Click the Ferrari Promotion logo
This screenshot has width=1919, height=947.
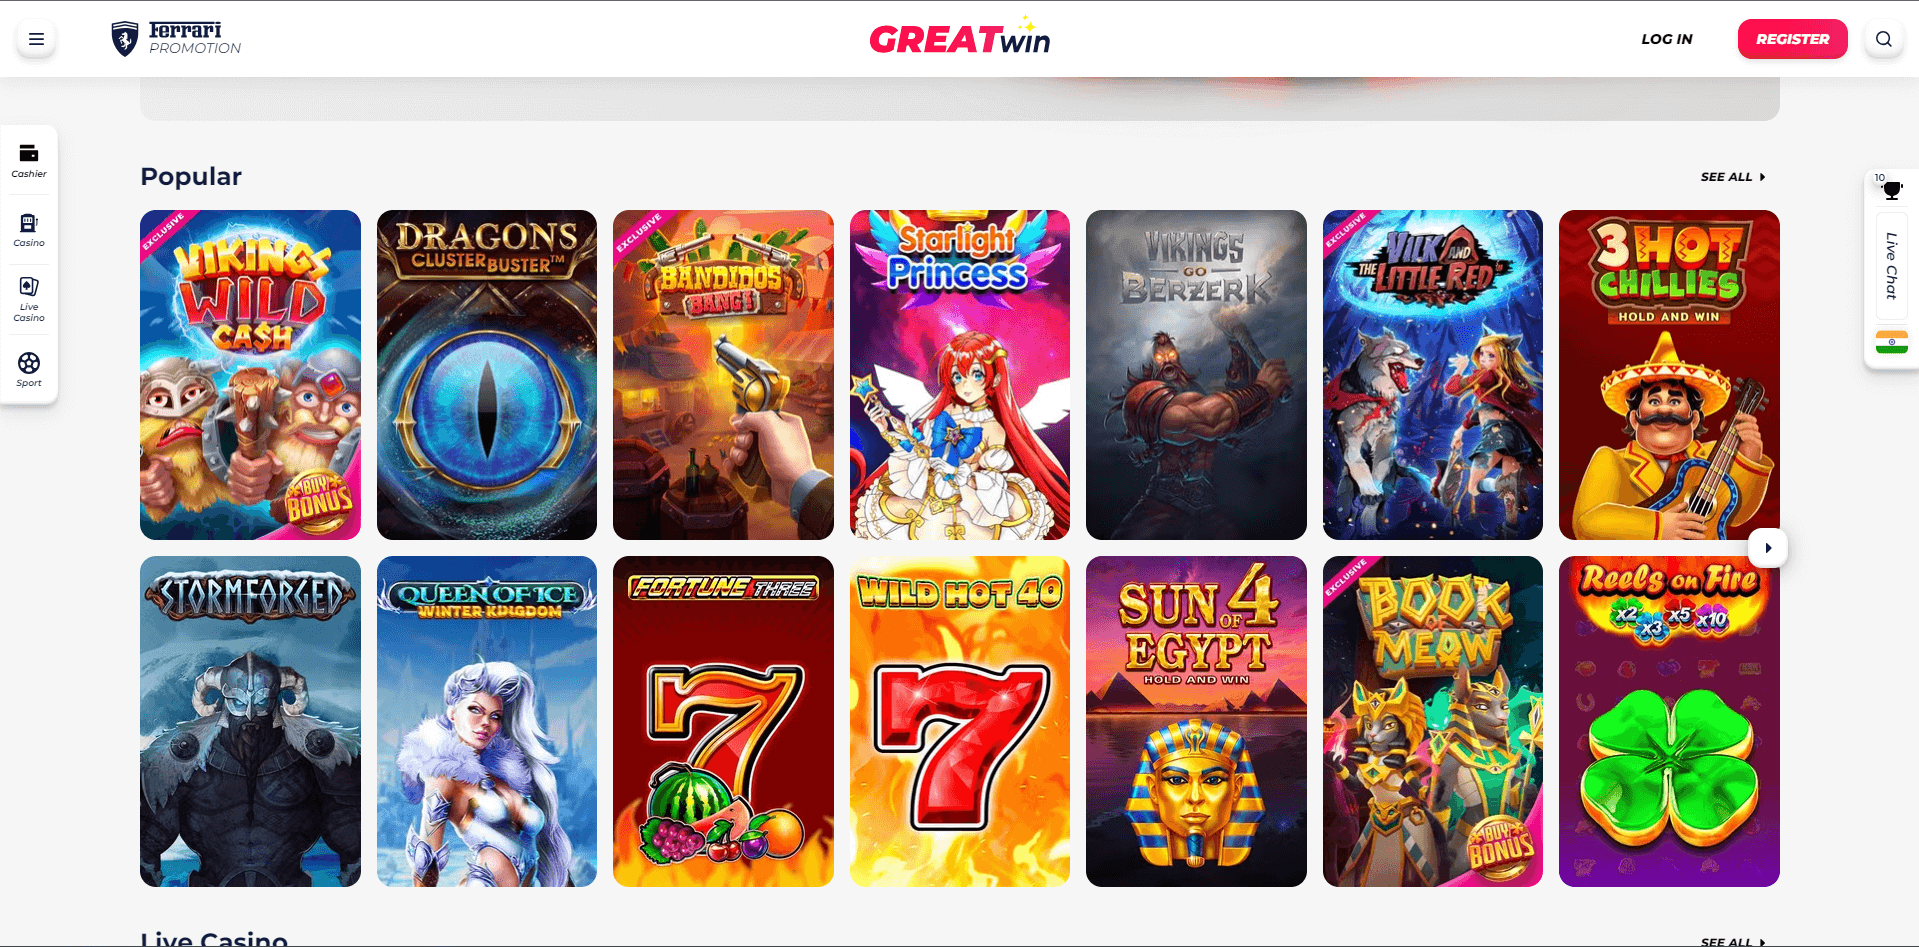click(176, 39)
